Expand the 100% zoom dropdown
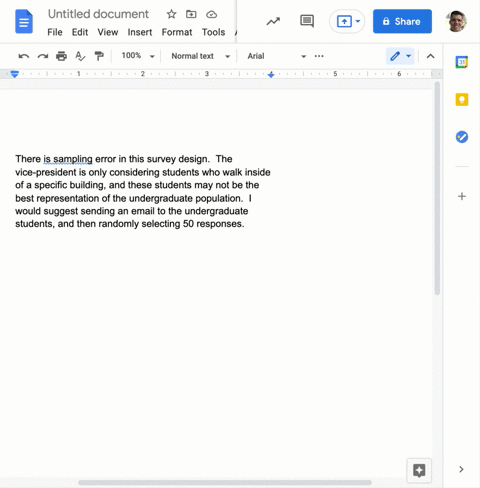 (138, 56)
